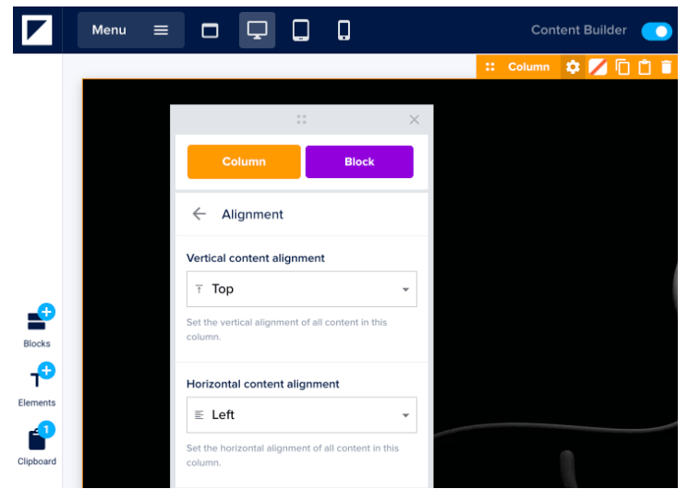Switch to the browser window preview mode

(x=210, y=30)
